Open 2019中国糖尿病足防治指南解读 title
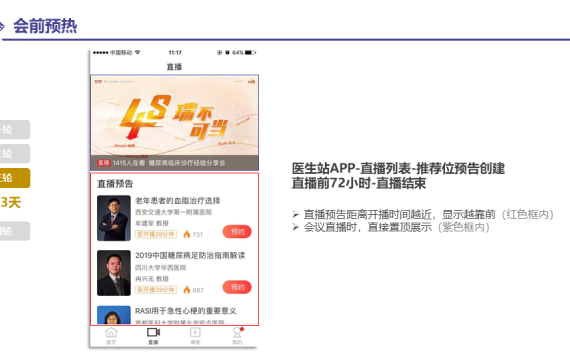The image size is (570, 360). pyautogui.click(x=190, y=256)
